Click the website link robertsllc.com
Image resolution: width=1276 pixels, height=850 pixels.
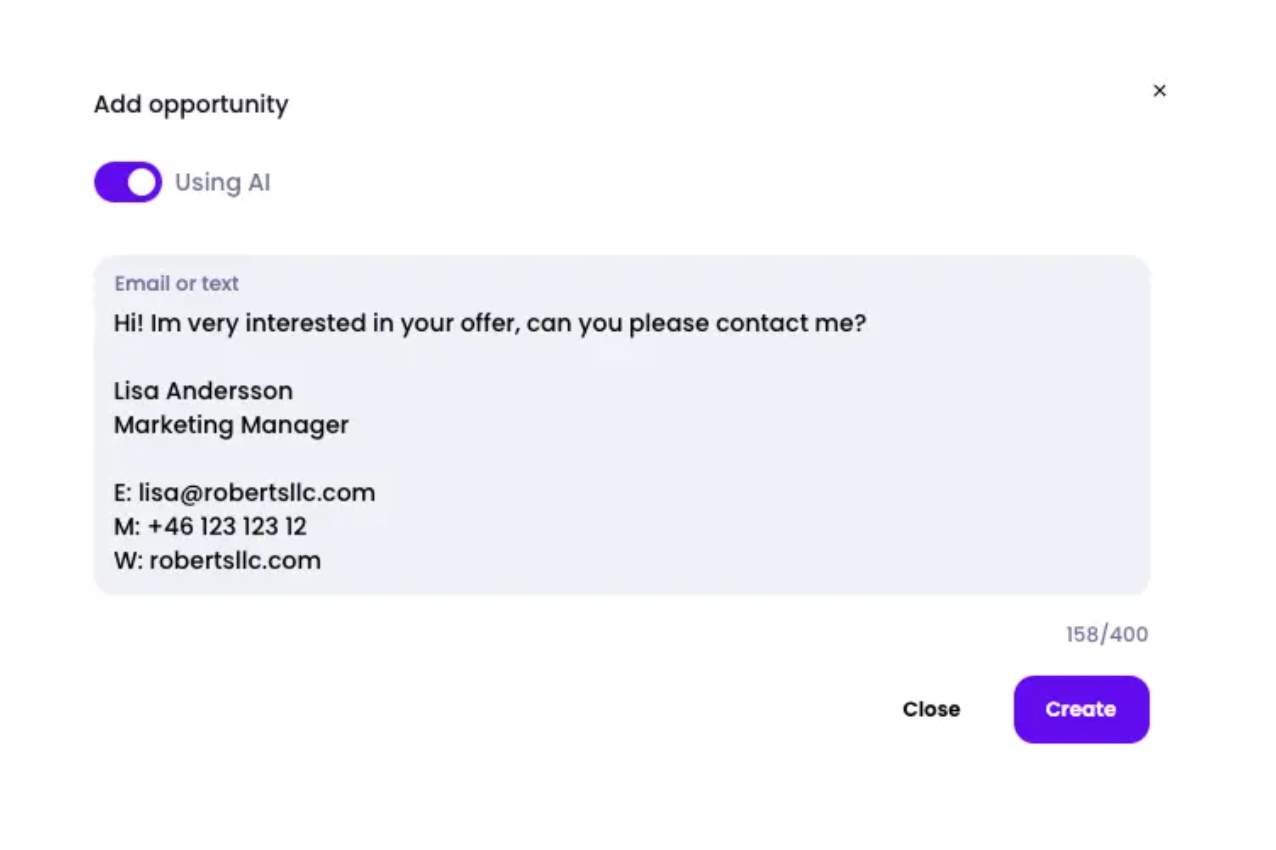click(235, 560)
